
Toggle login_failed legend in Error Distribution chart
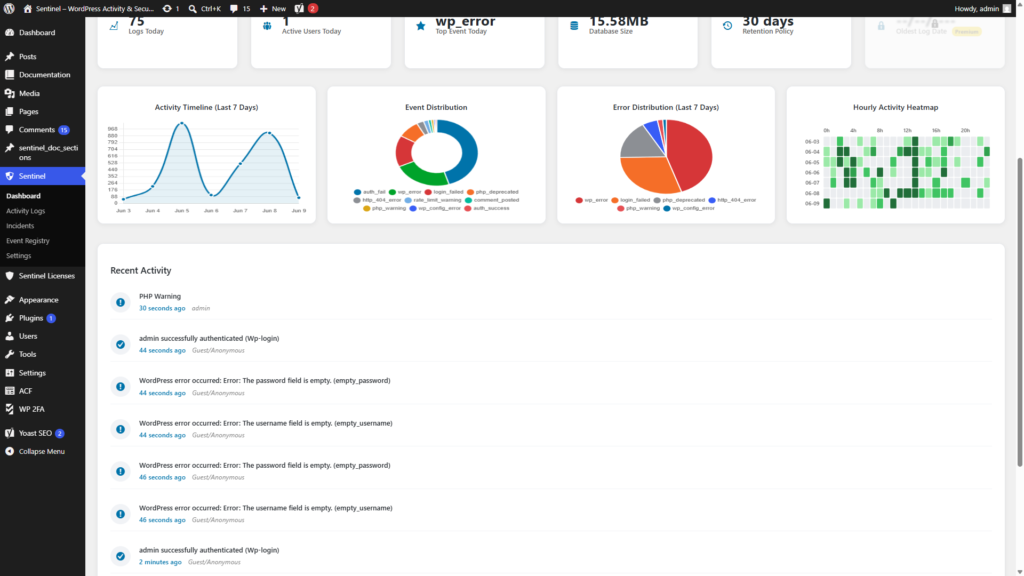point(630,200)
